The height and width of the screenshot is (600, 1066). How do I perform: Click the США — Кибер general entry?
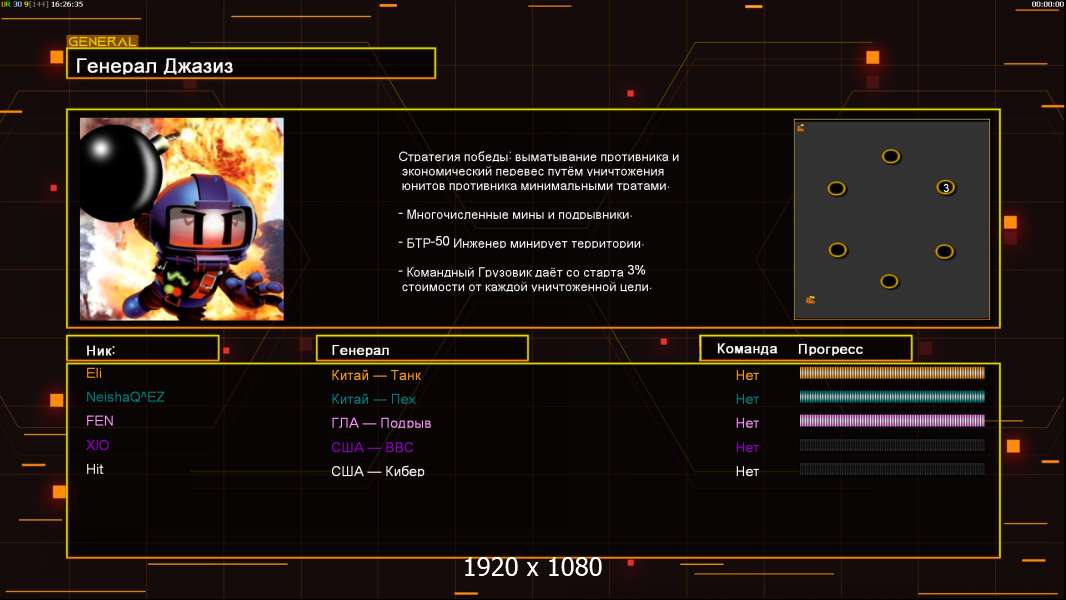pos(377,471)
